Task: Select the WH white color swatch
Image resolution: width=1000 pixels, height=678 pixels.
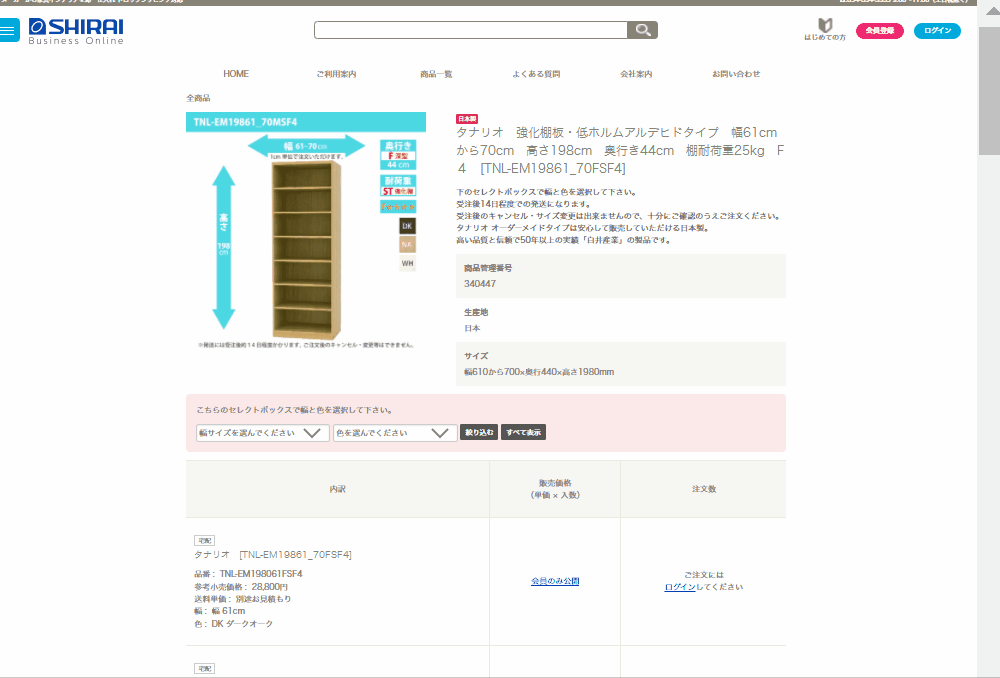Action: pos(407,263)
